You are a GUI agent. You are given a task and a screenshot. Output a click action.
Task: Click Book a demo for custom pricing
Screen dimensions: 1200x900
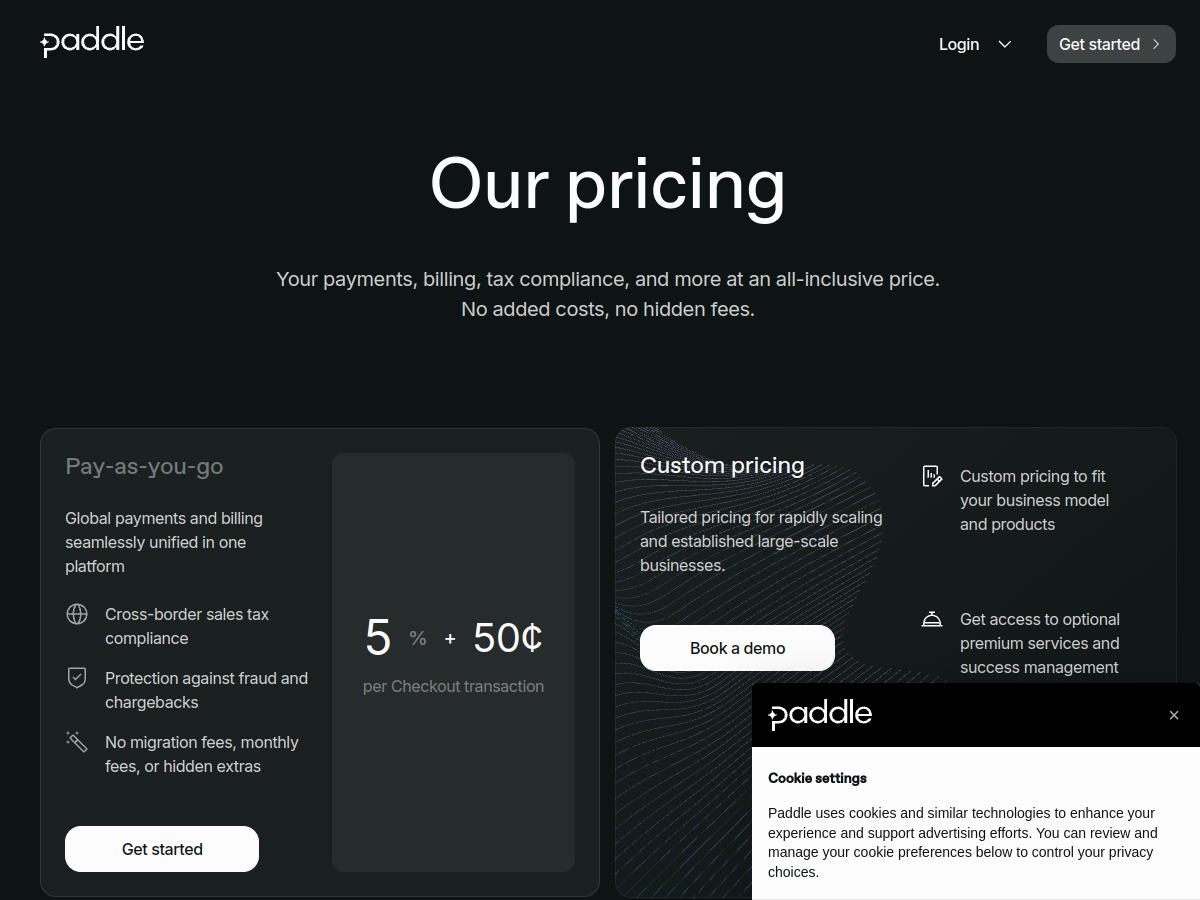(737, 647)
